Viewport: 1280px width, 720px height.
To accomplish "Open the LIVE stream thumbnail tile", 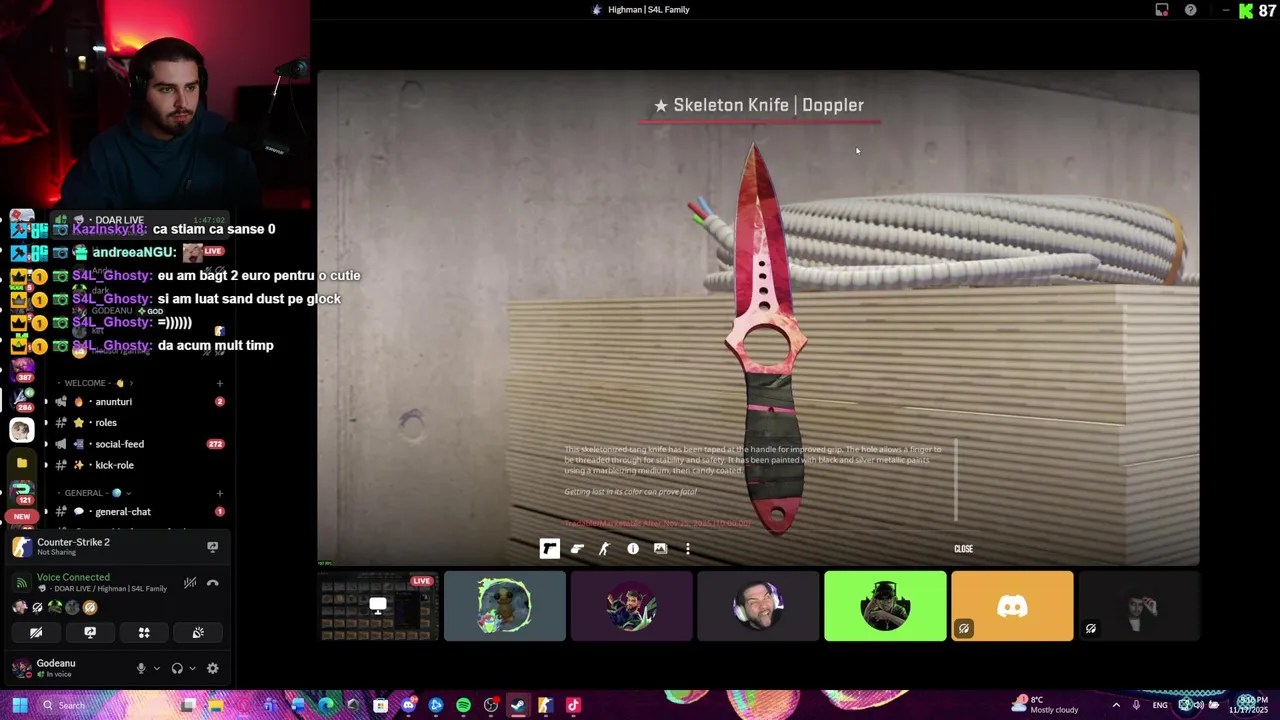I will (378, 605).
